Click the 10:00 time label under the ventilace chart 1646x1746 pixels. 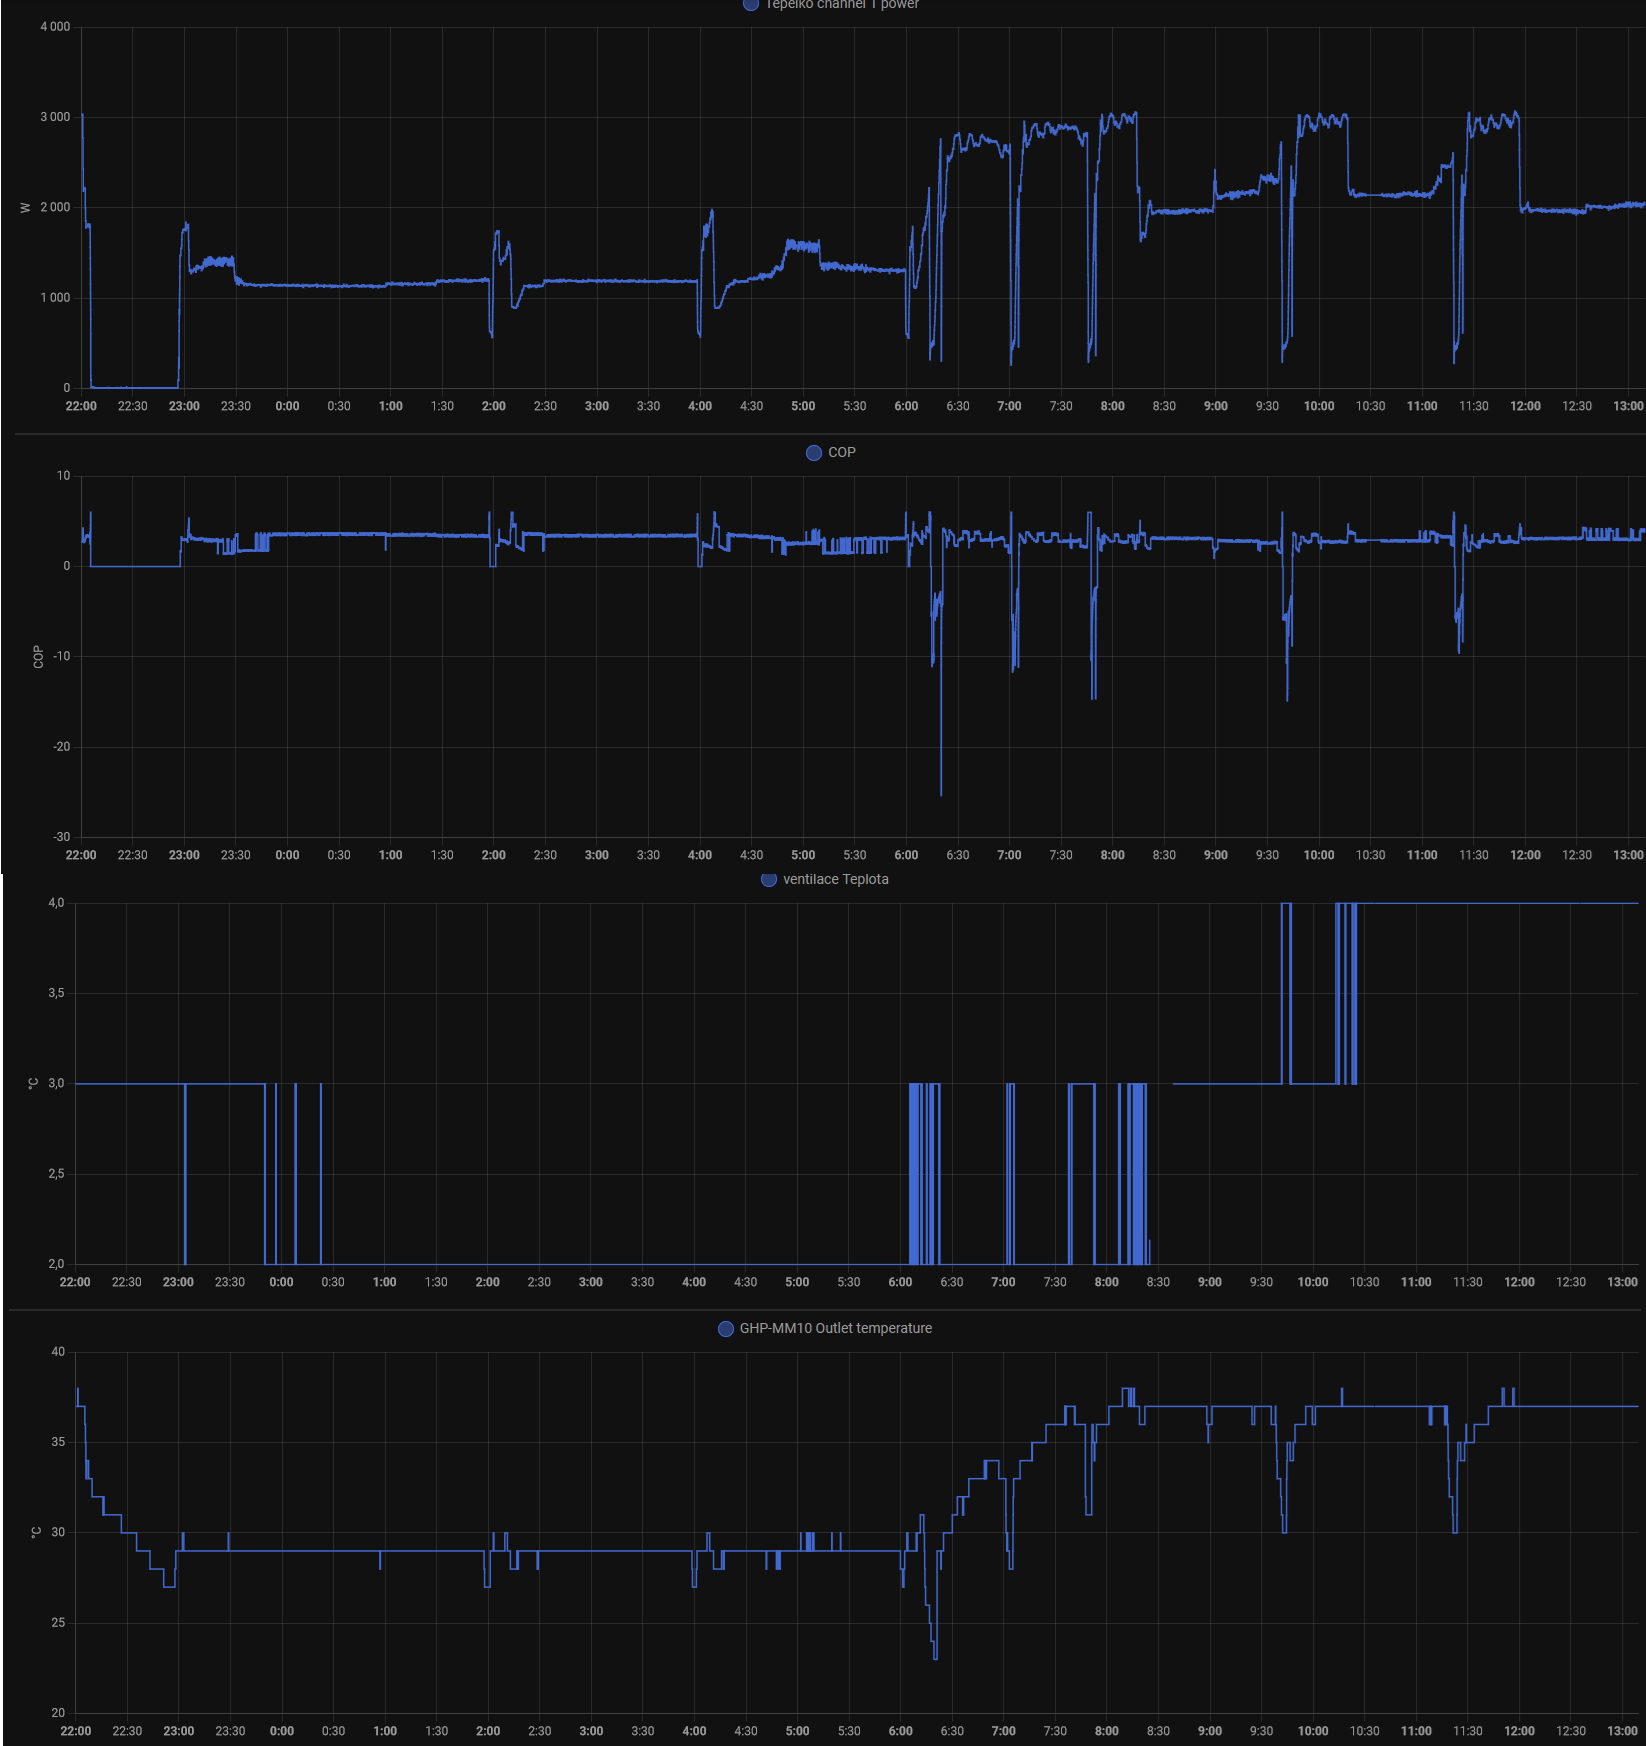[1313, 1282]
